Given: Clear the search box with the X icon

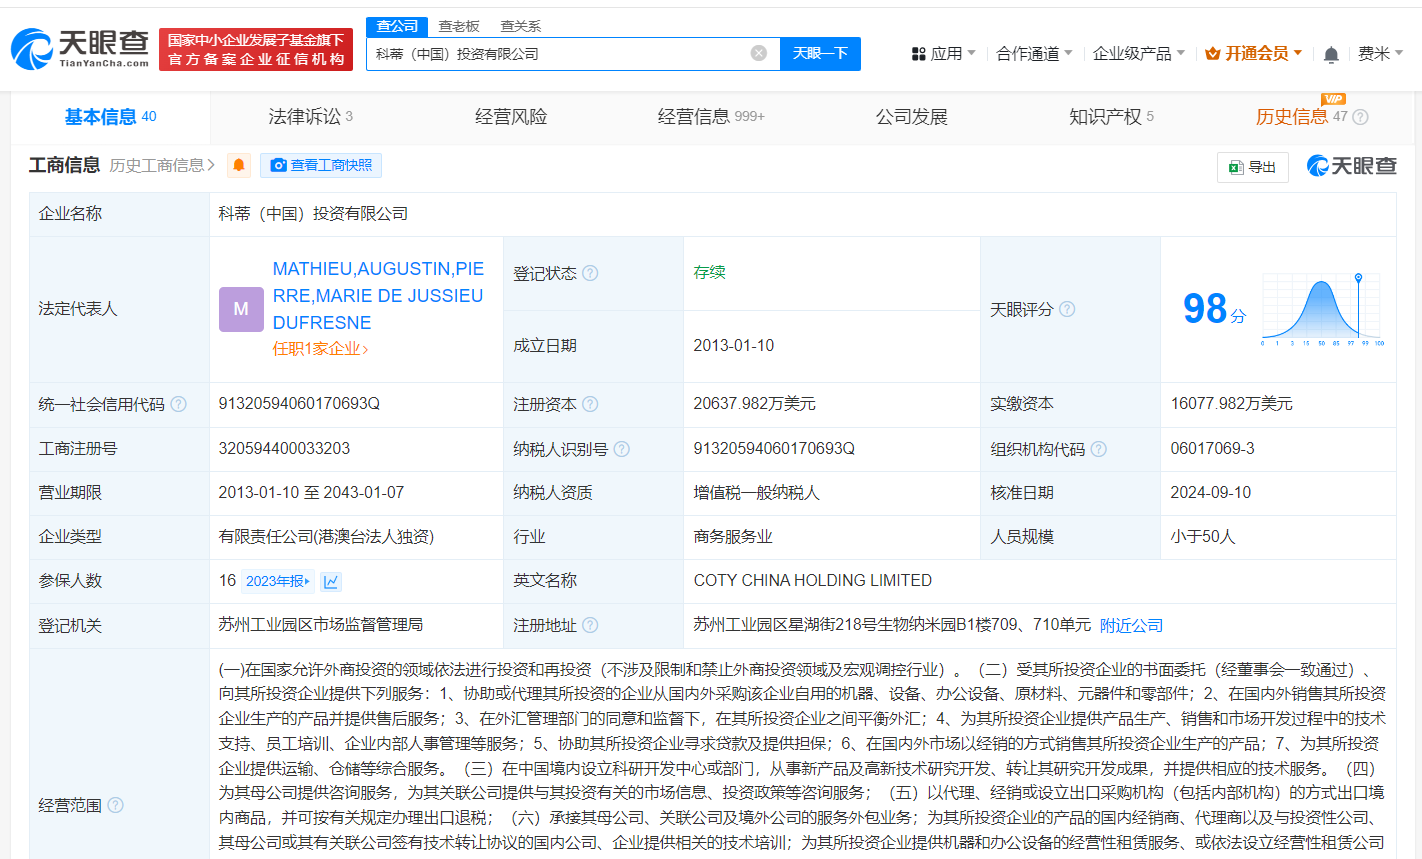Looking at the screenshot, I should tap(758, 53).
